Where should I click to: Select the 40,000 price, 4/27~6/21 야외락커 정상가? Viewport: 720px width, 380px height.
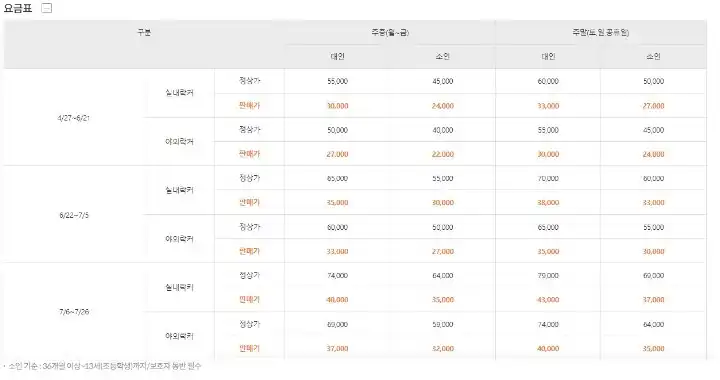coord(443,130)
